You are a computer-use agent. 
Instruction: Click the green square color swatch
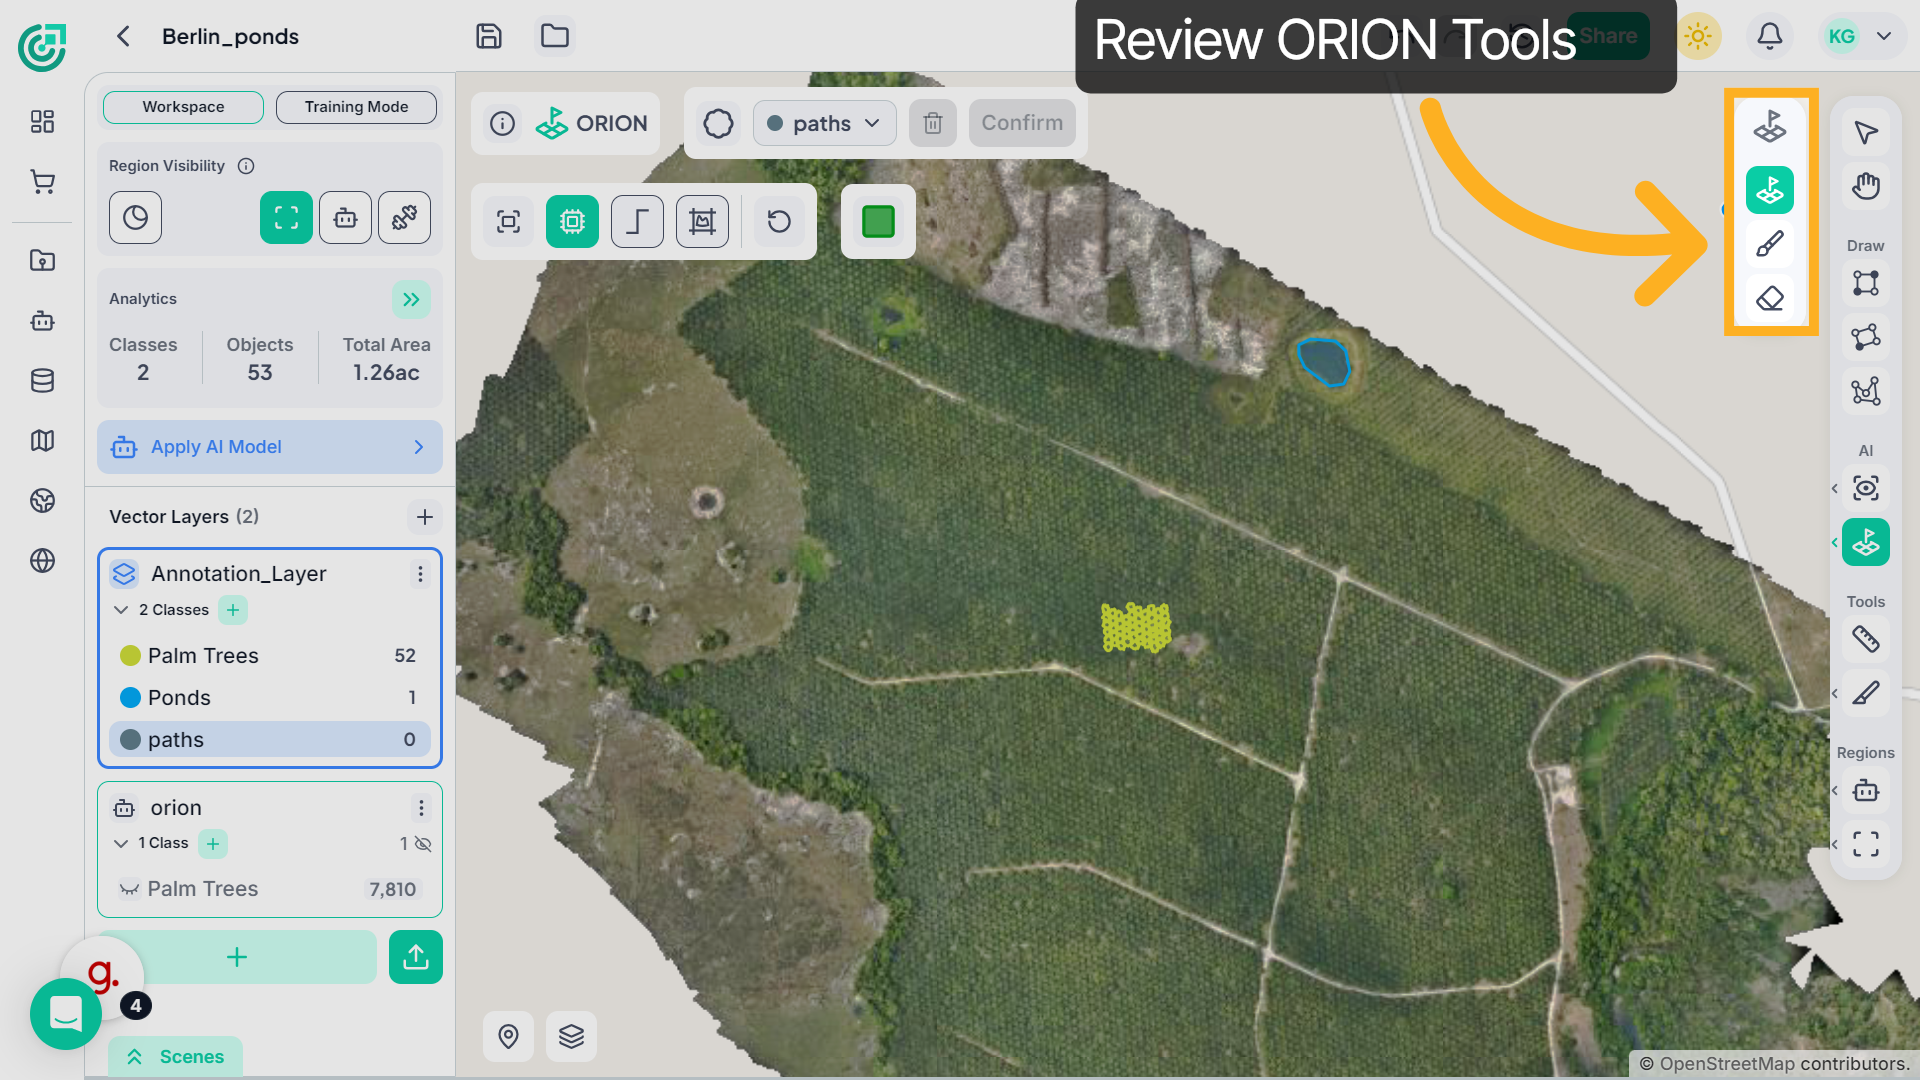[878, 222]
